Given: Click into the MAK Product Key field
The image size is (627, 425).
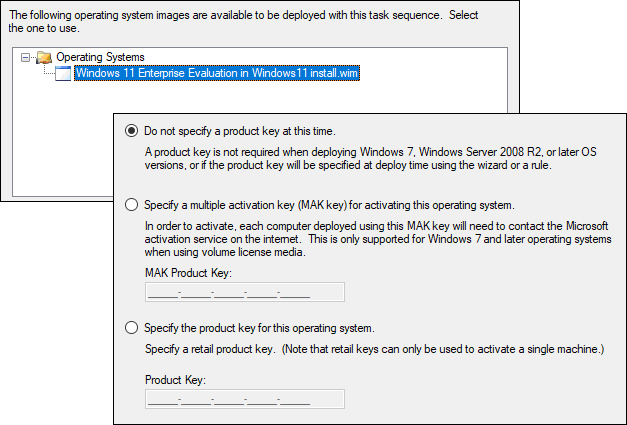Looking at the screenshot, I should point(245,292).
